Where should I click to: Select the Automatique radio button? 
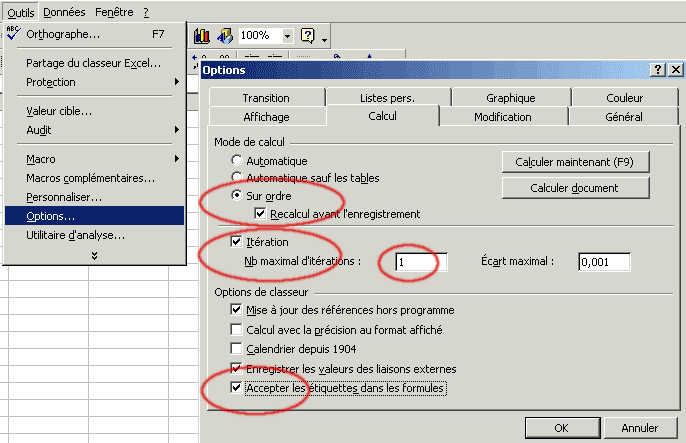[237, 160]
